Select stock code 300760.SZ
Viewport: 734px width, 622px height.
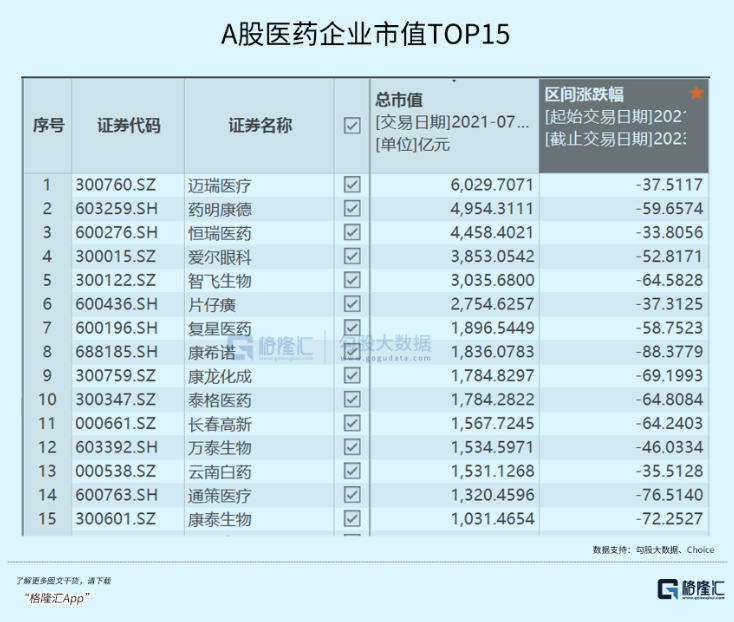(x=115, y=185)
